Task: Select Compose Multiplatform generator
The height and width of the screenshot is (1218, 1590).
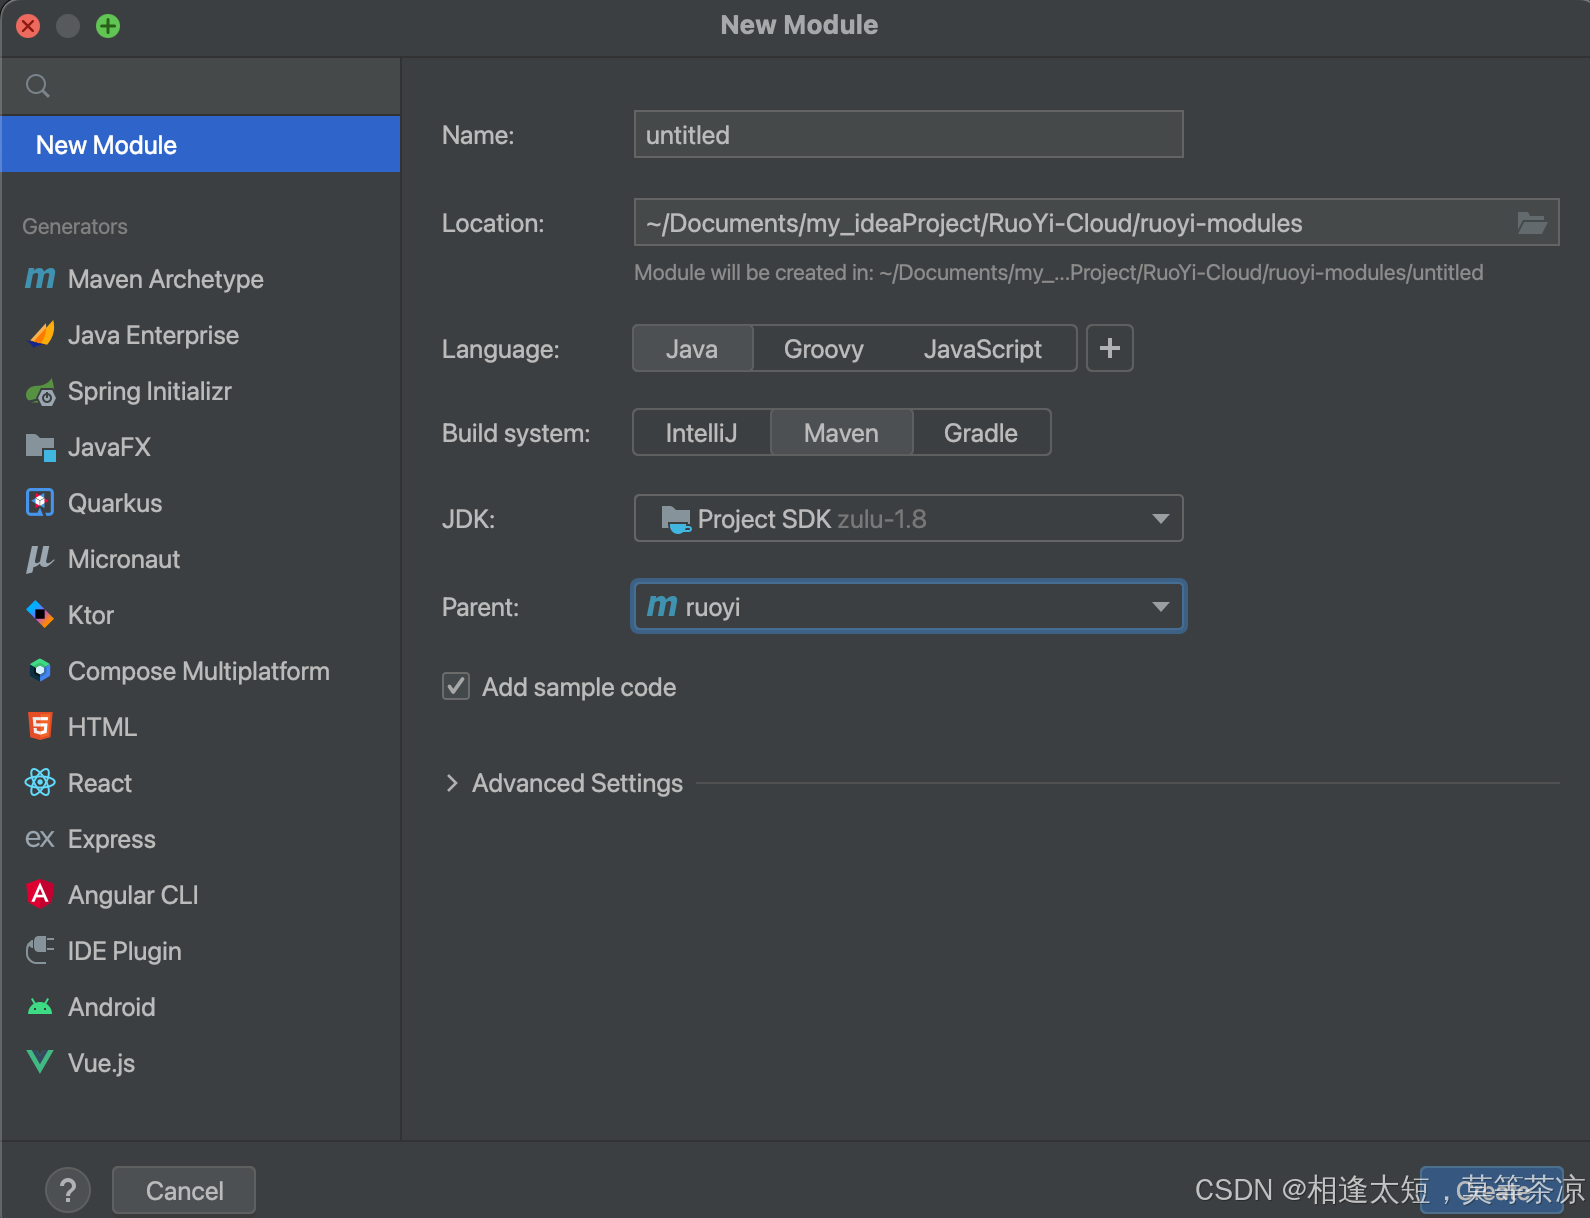Action: (x=201, y=671)
